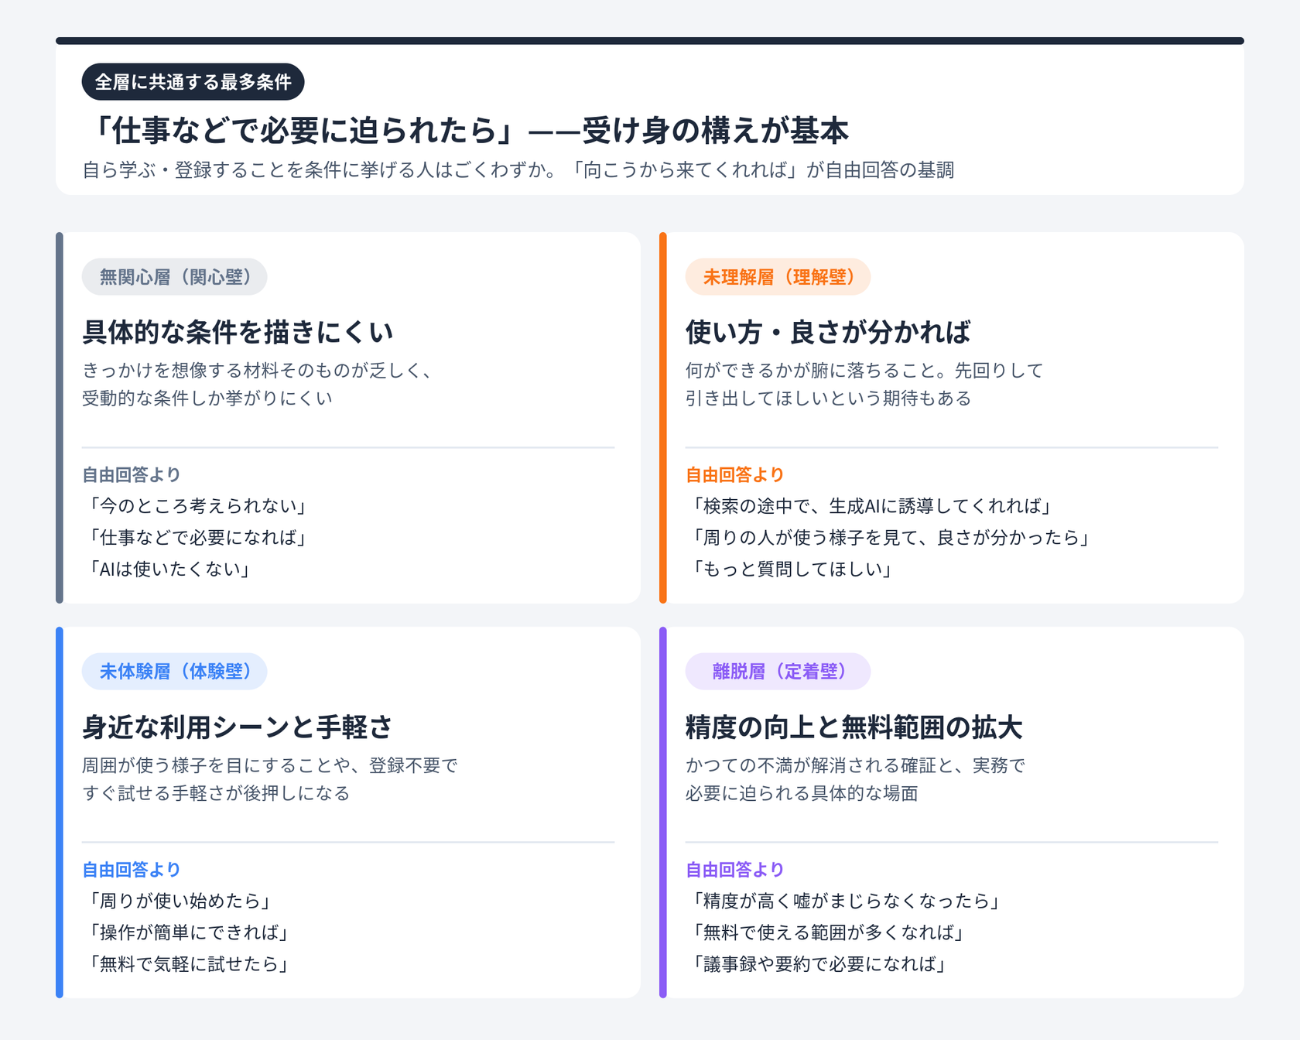Image resolution: width=1300 pixels, height=1040 pixels.
Task: Click the 離脱層（定着壁） purple tag
Action: tap(778, 671)
